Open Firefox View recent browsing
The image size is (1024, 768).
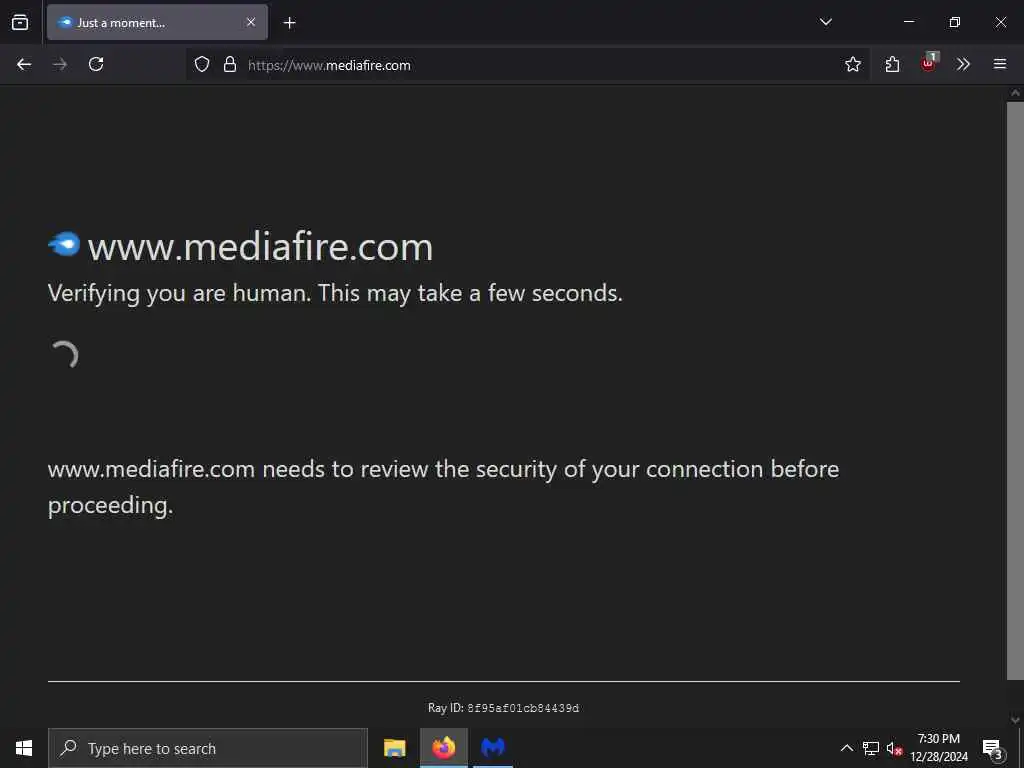pyautogui.click(x=20, y=22)
